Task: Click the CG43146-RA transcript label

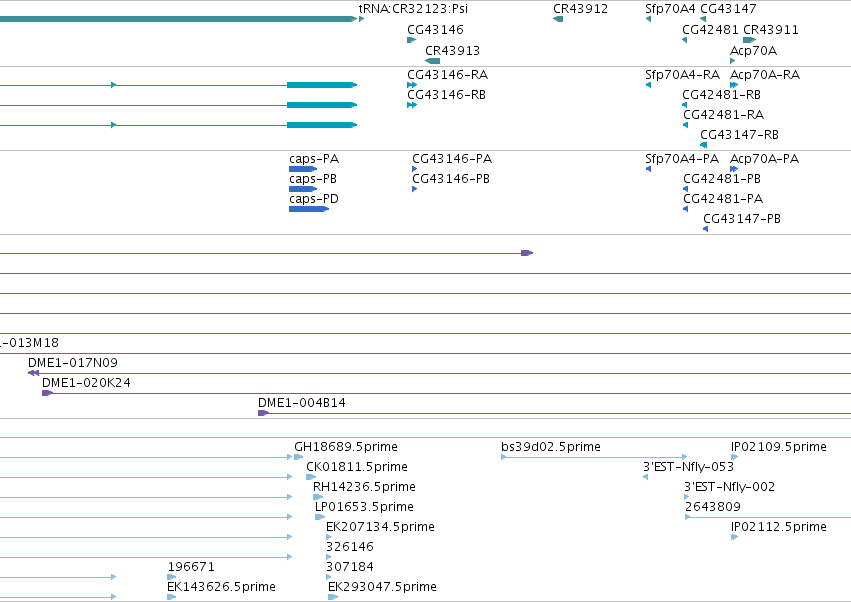Action: tap(447, 74)
